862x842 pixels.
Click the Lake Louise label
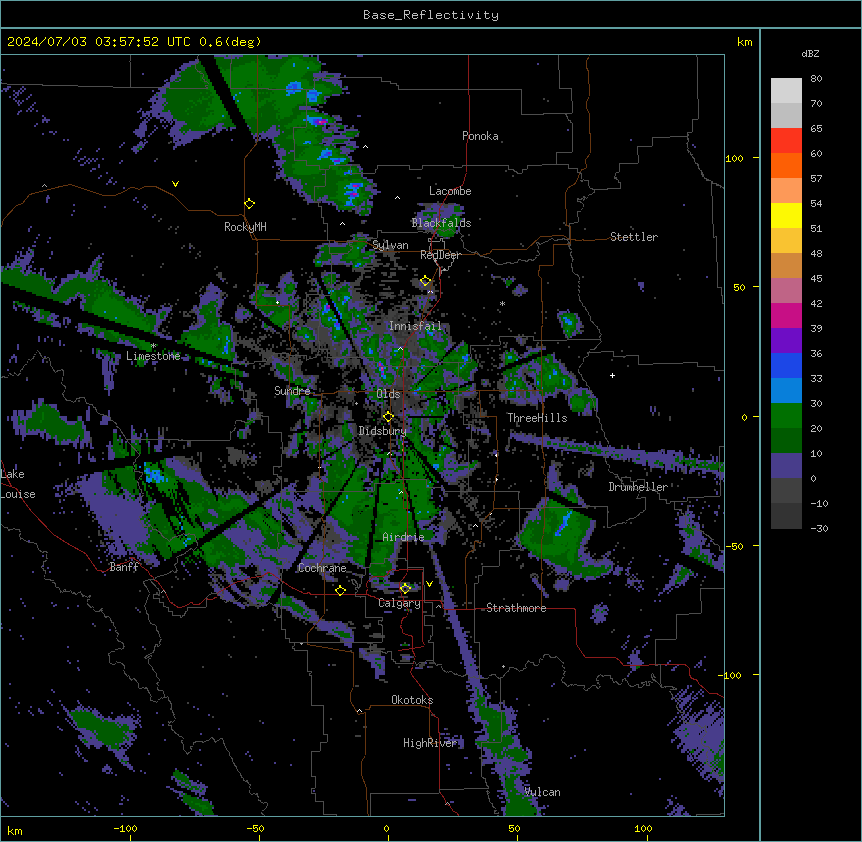(x=18, y=484)
